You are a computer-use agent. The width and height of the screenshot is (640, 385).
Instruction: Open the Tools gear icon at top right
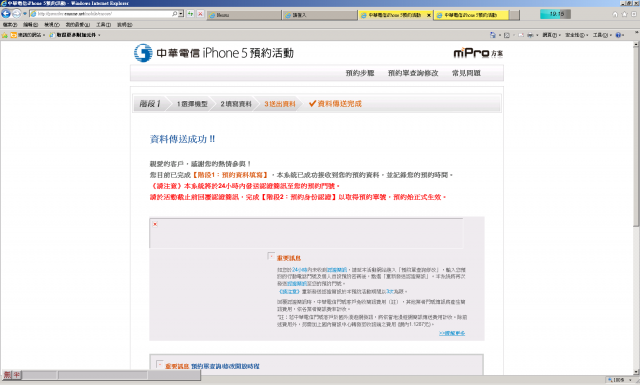click(x=634, y=14)
